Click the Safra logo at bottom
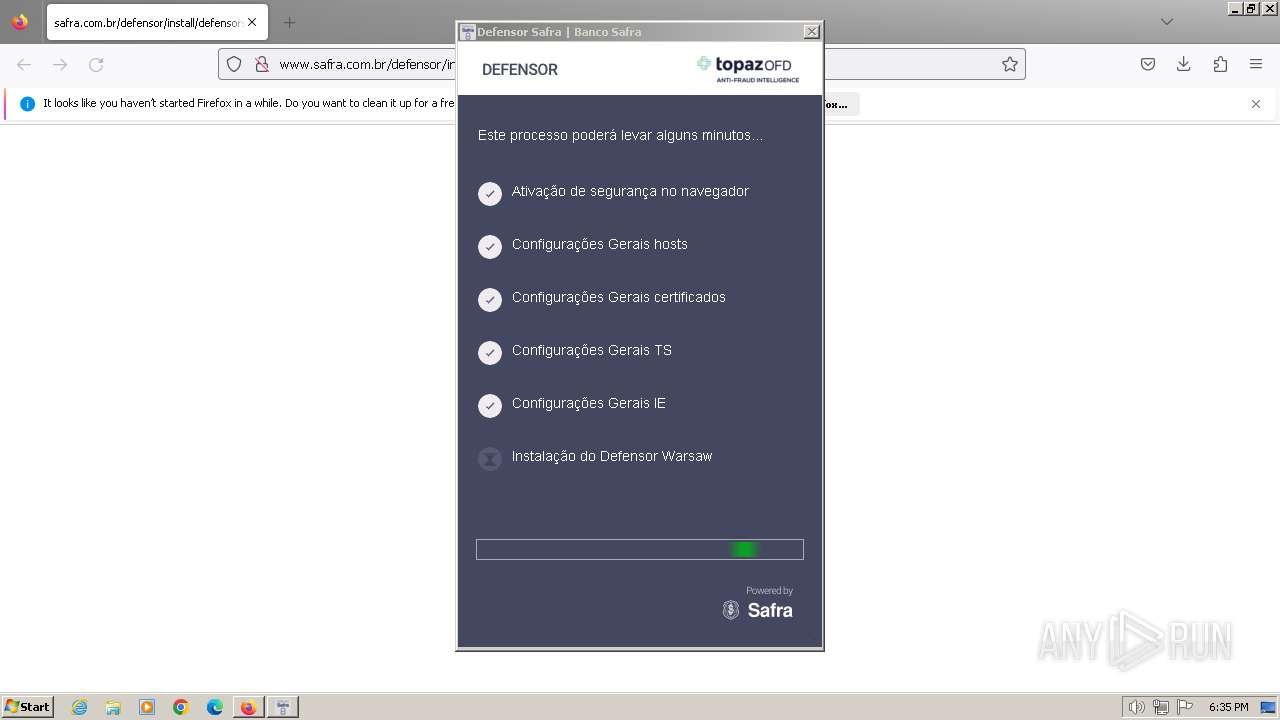Viewport: 1280px width, 720px height. 758,609
